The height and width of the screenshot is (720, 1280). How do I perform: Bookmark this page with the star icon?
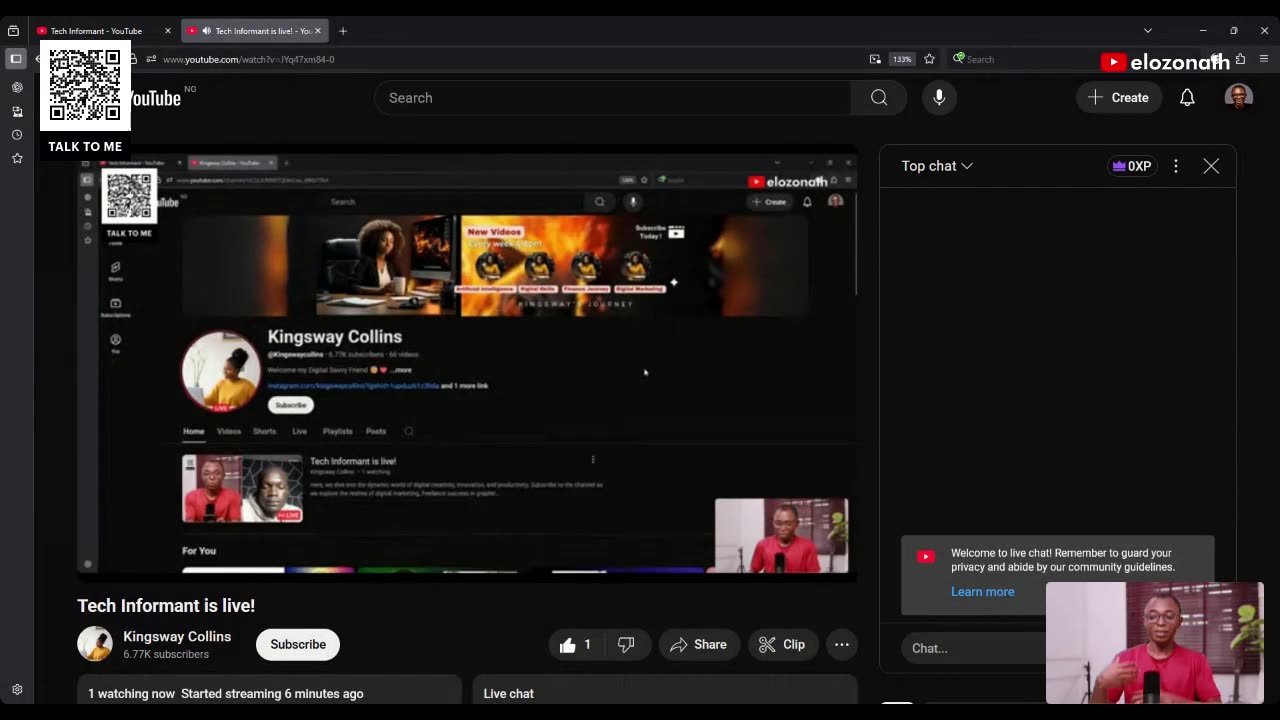tap(929, 59)
